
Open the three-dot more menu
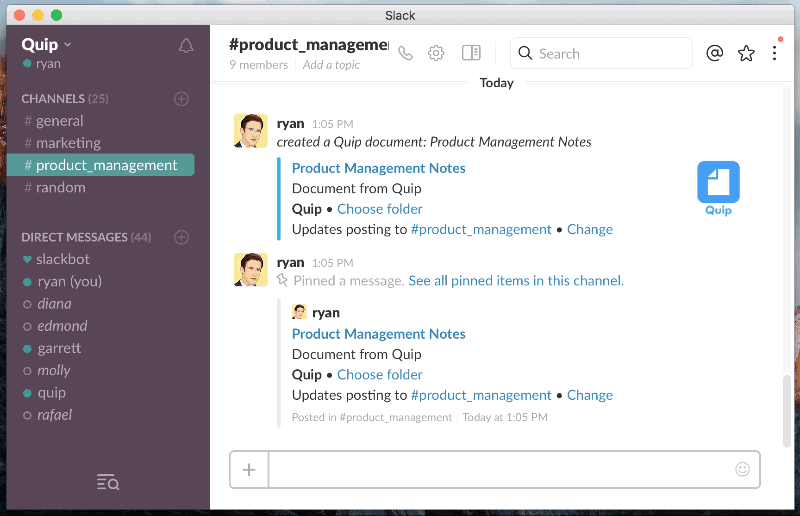click(774, 54)
